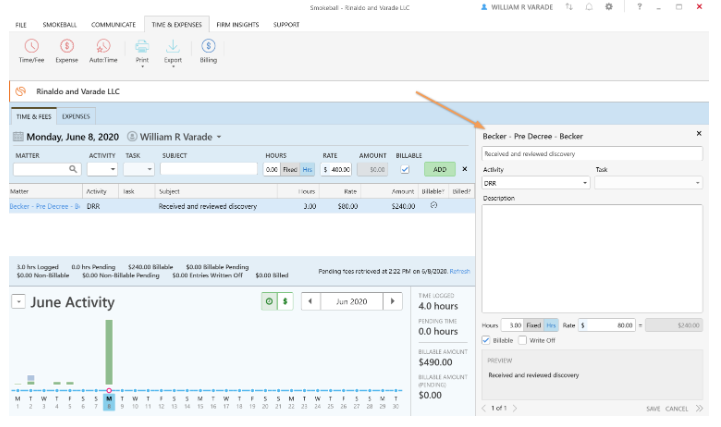Screen dimensions: 721x427
Task: Go to next entry in detail panel
Action: click(515, 408)
